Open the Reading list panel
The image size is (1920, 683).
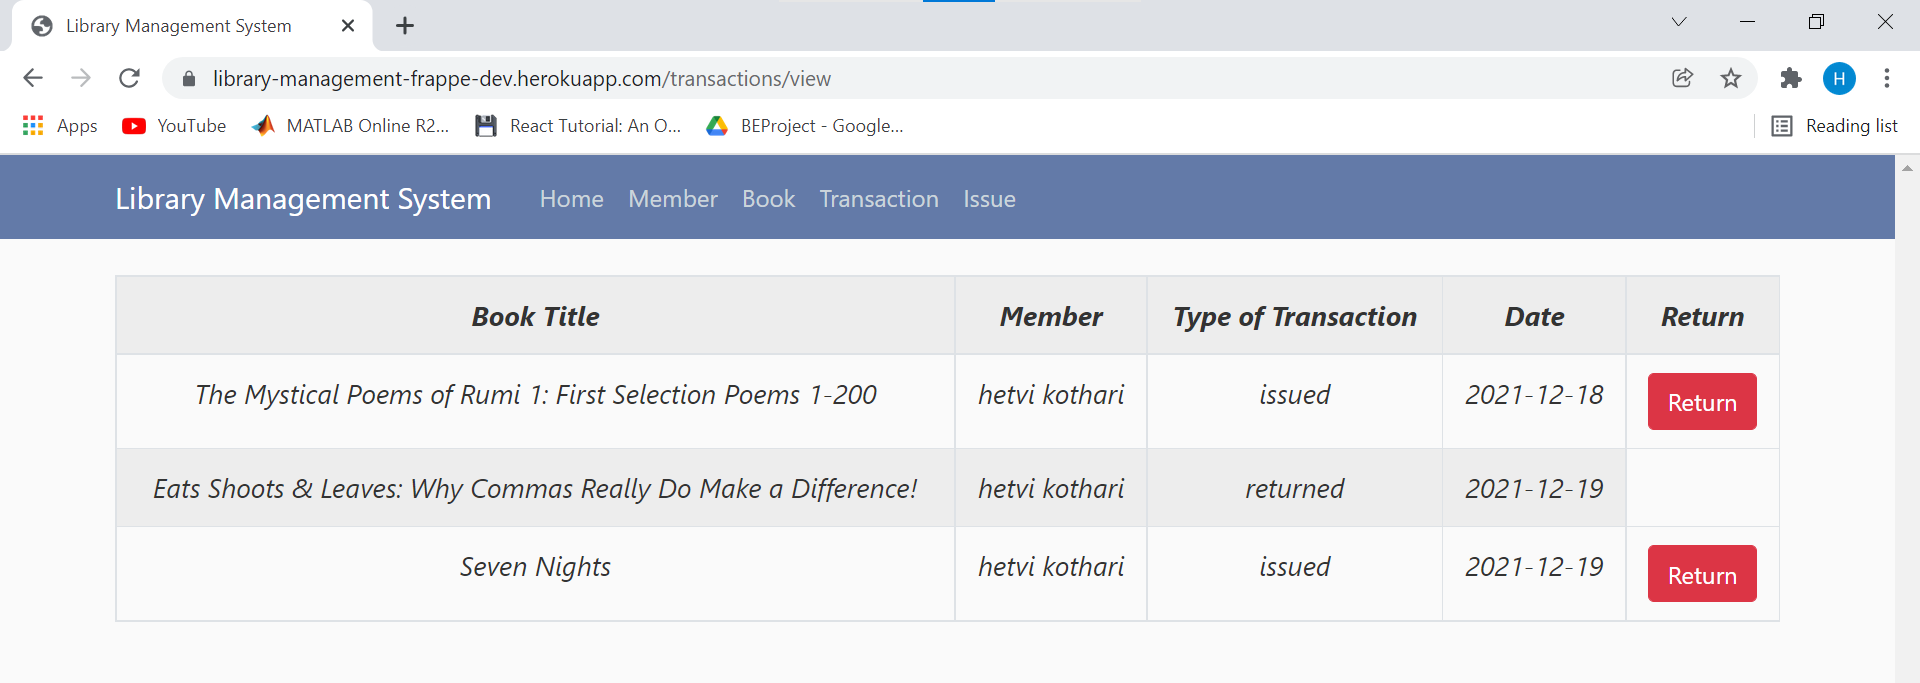[x=1835, y=126]
